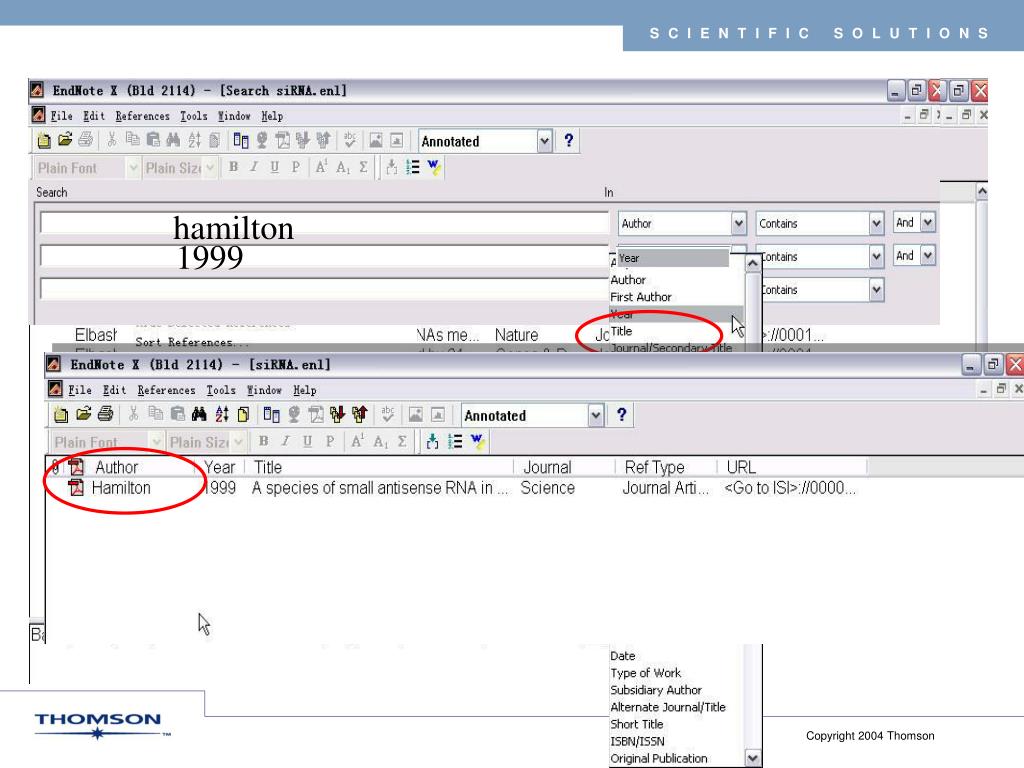Image resolution: width=1024 pixels, height=768 pixels.
Task: Click Format Bibliography icon in lower siRNA.enl window
Action: tap(455, 442)
